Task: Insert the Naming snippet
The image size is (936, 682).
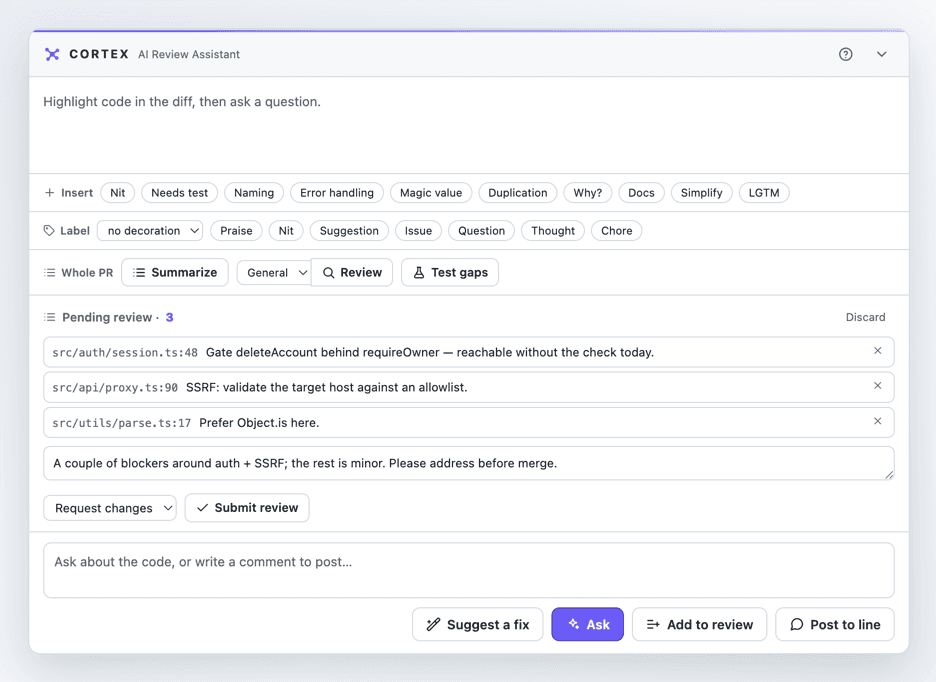Action: click(x=254, y=193)
